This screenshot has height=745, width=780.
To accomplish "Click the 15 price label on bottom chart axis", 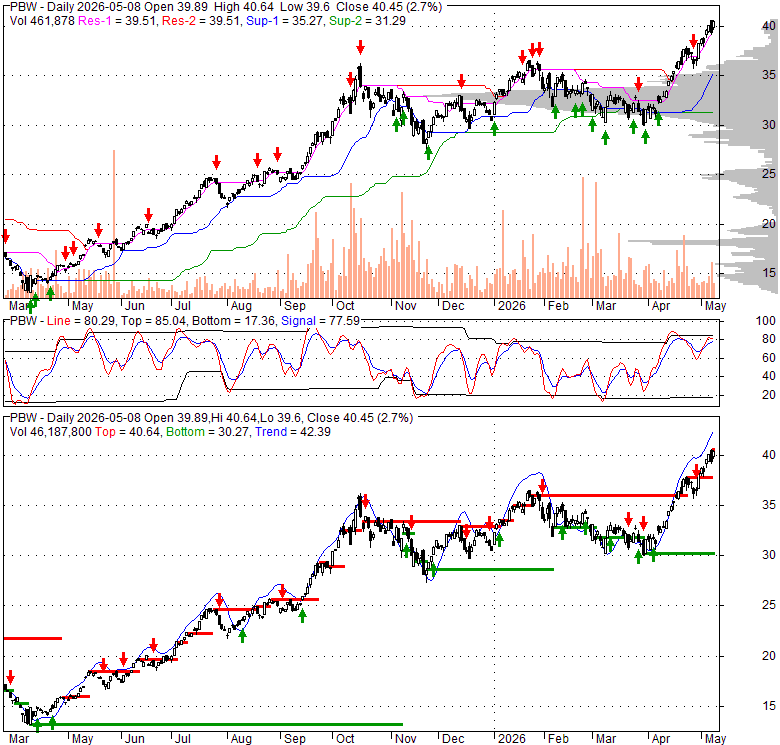I will pos(769,705).
